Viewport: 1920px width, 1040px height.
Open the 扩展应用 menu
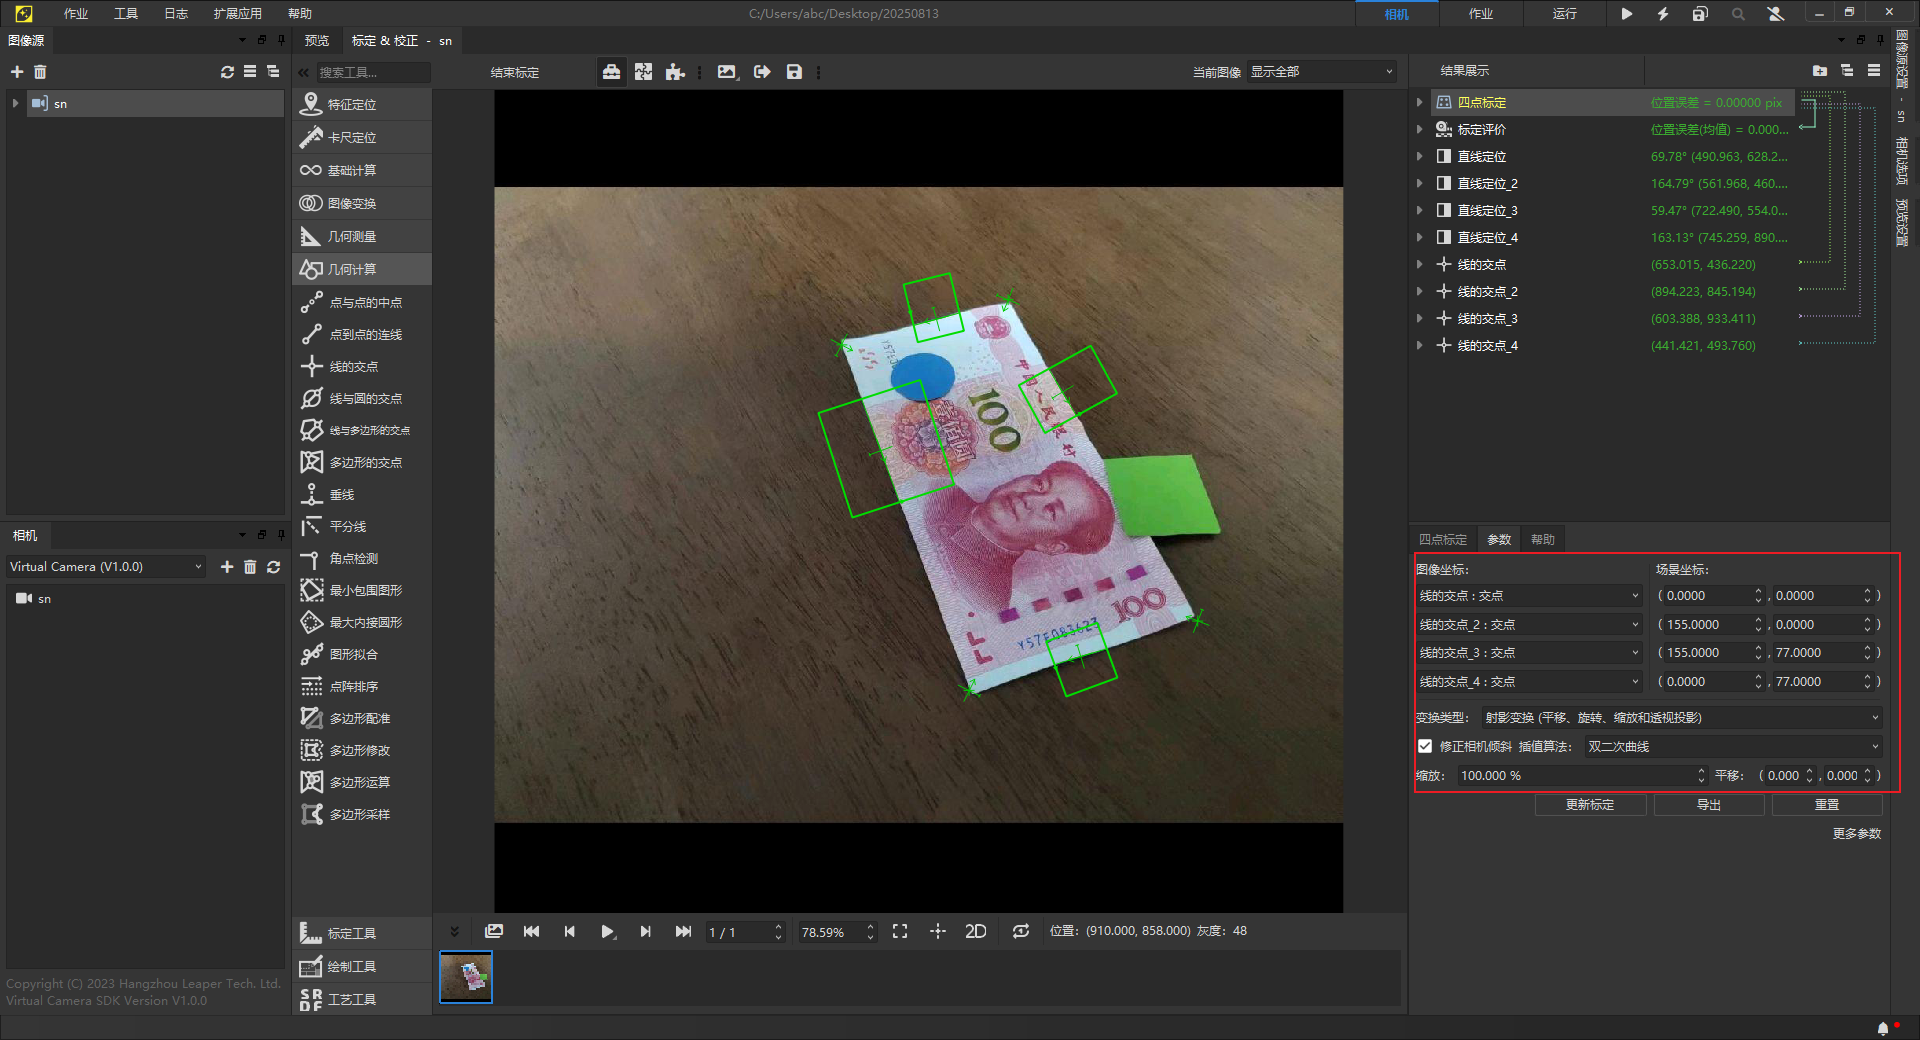coord(237,13)
